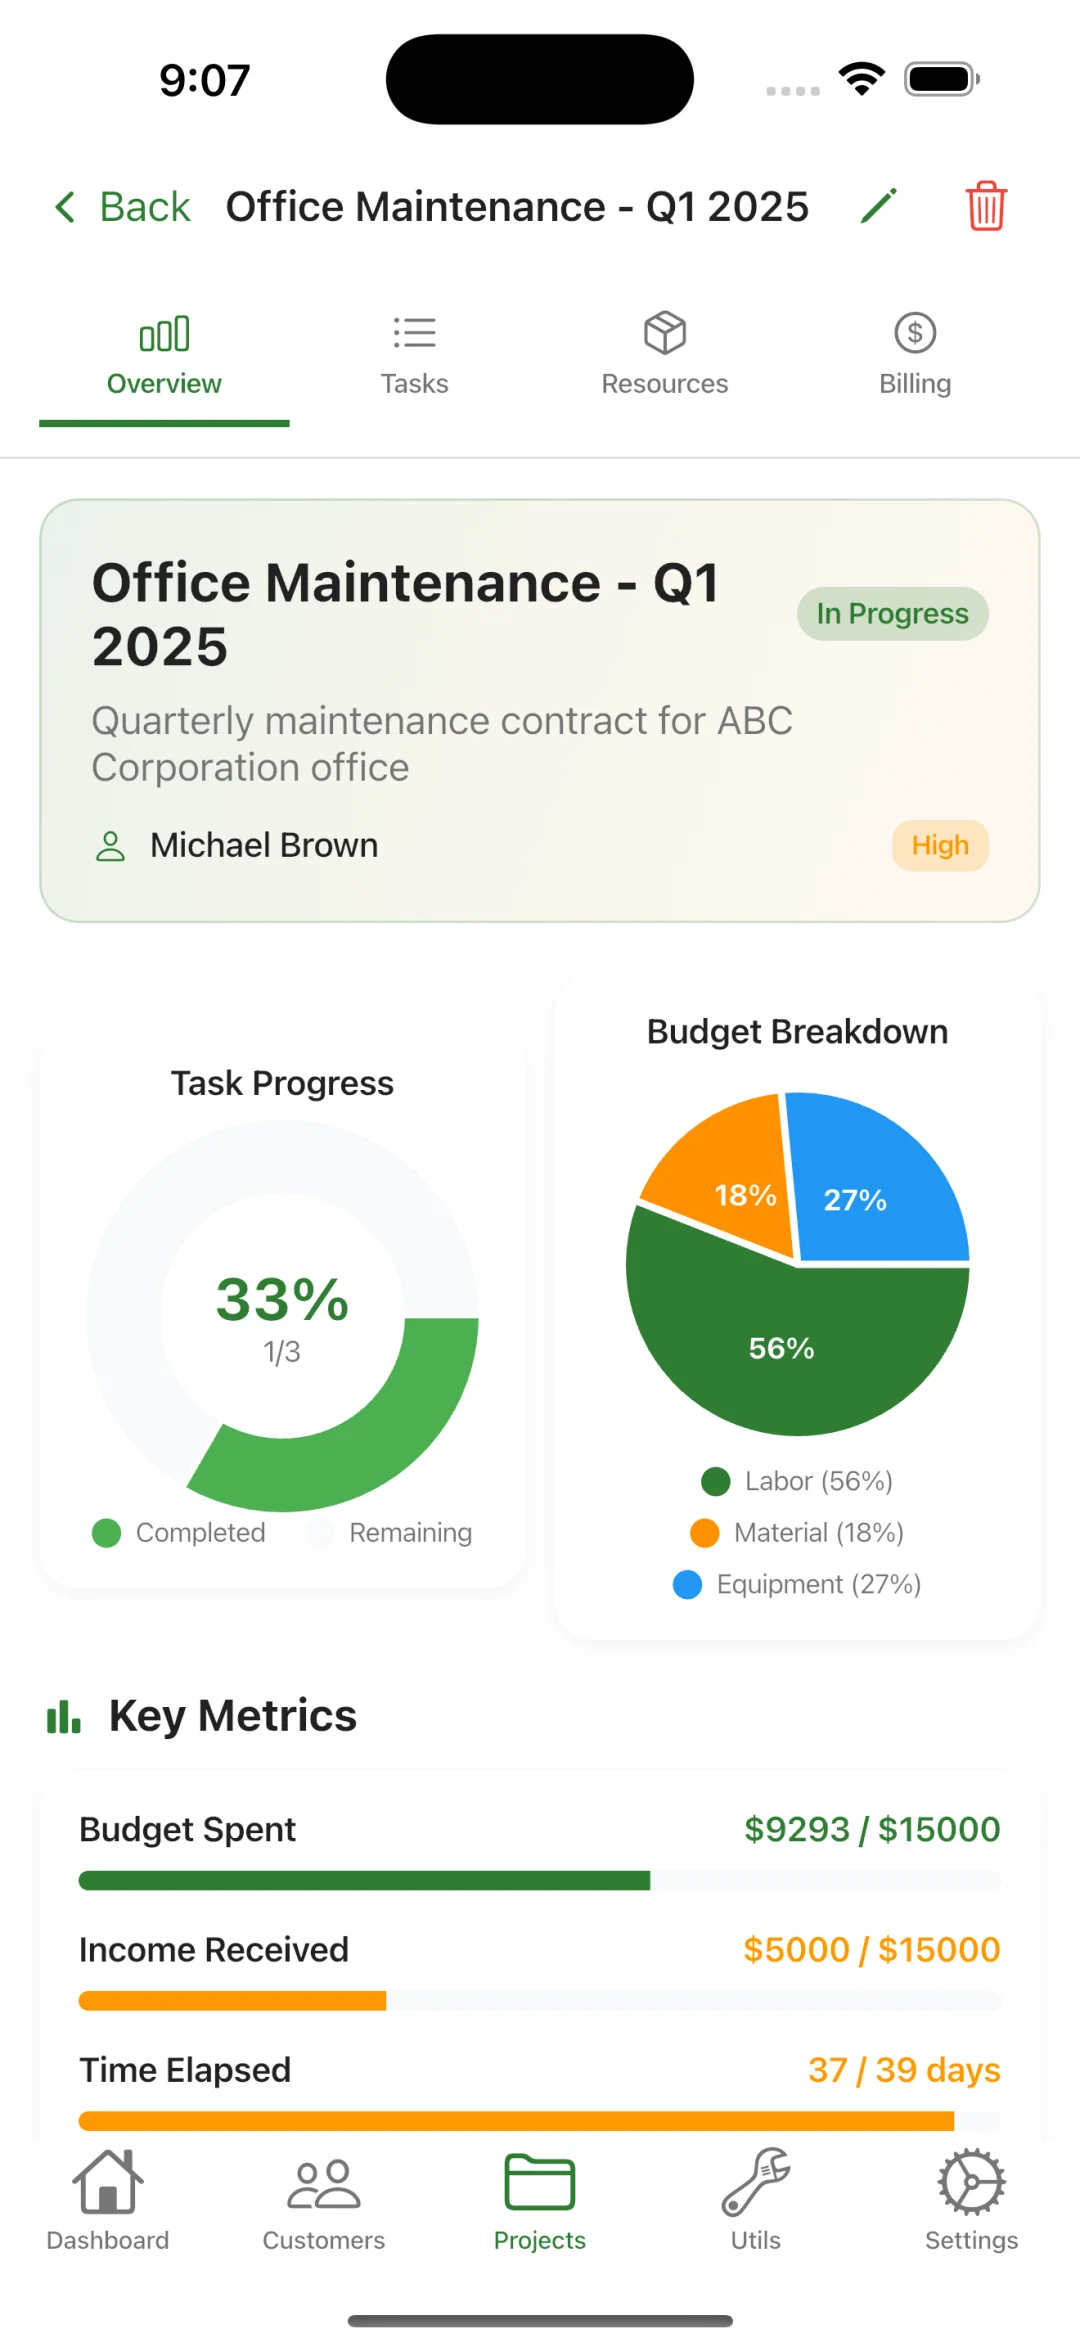Tap the back chevron arrow
The image size is (1080, 2347).
(x=65, y=207)
